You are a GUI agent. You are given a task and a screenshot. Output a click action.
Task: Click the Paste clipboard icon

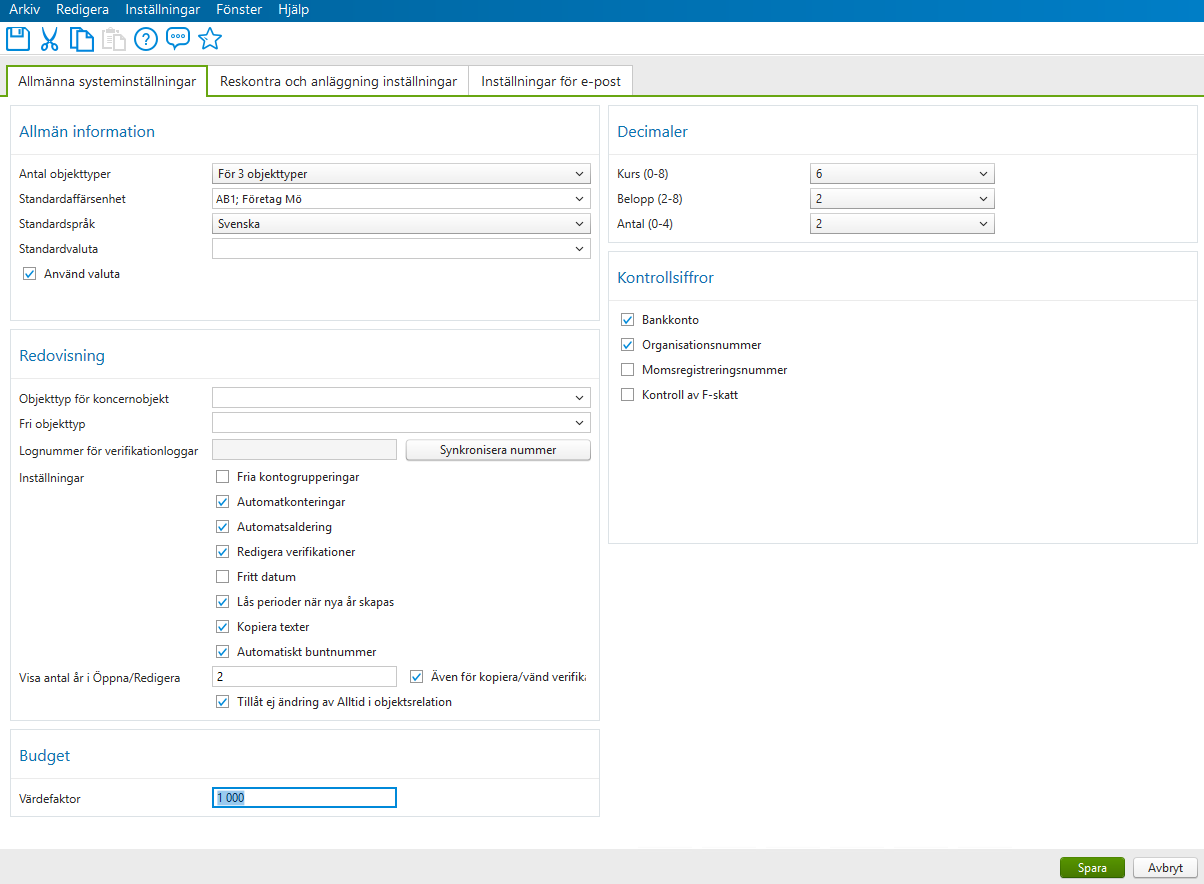[113, 38]
